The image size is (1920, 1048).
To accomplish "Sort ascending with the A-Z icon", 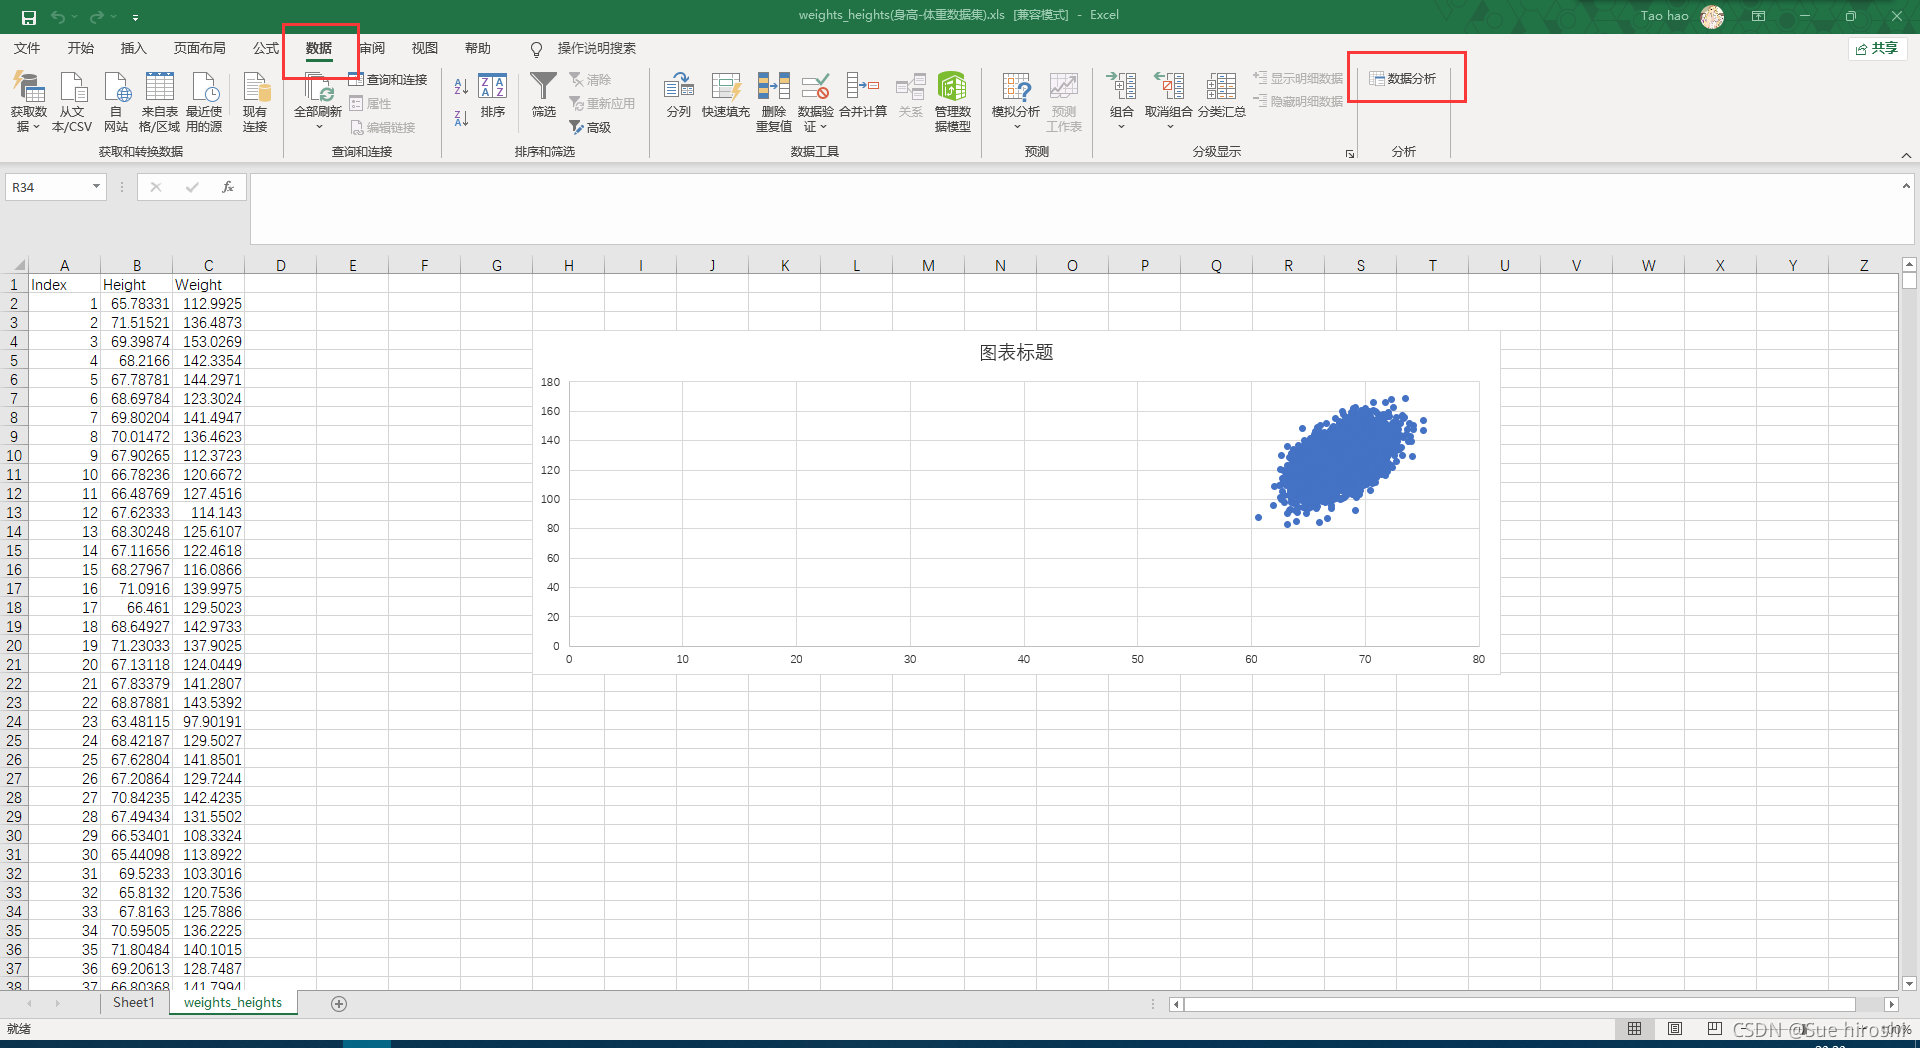I will click(x=461, y=87).
